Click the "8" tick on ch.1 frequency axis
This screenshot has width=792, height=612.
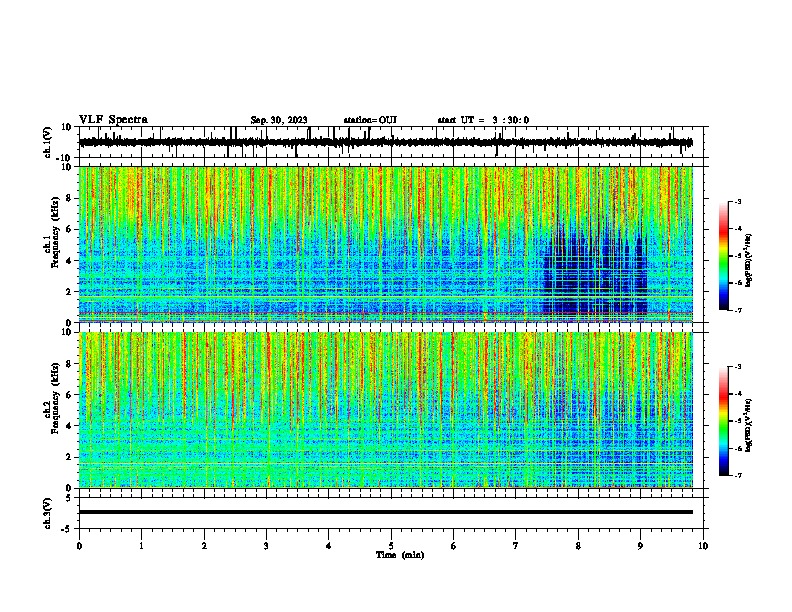(70, 198)
